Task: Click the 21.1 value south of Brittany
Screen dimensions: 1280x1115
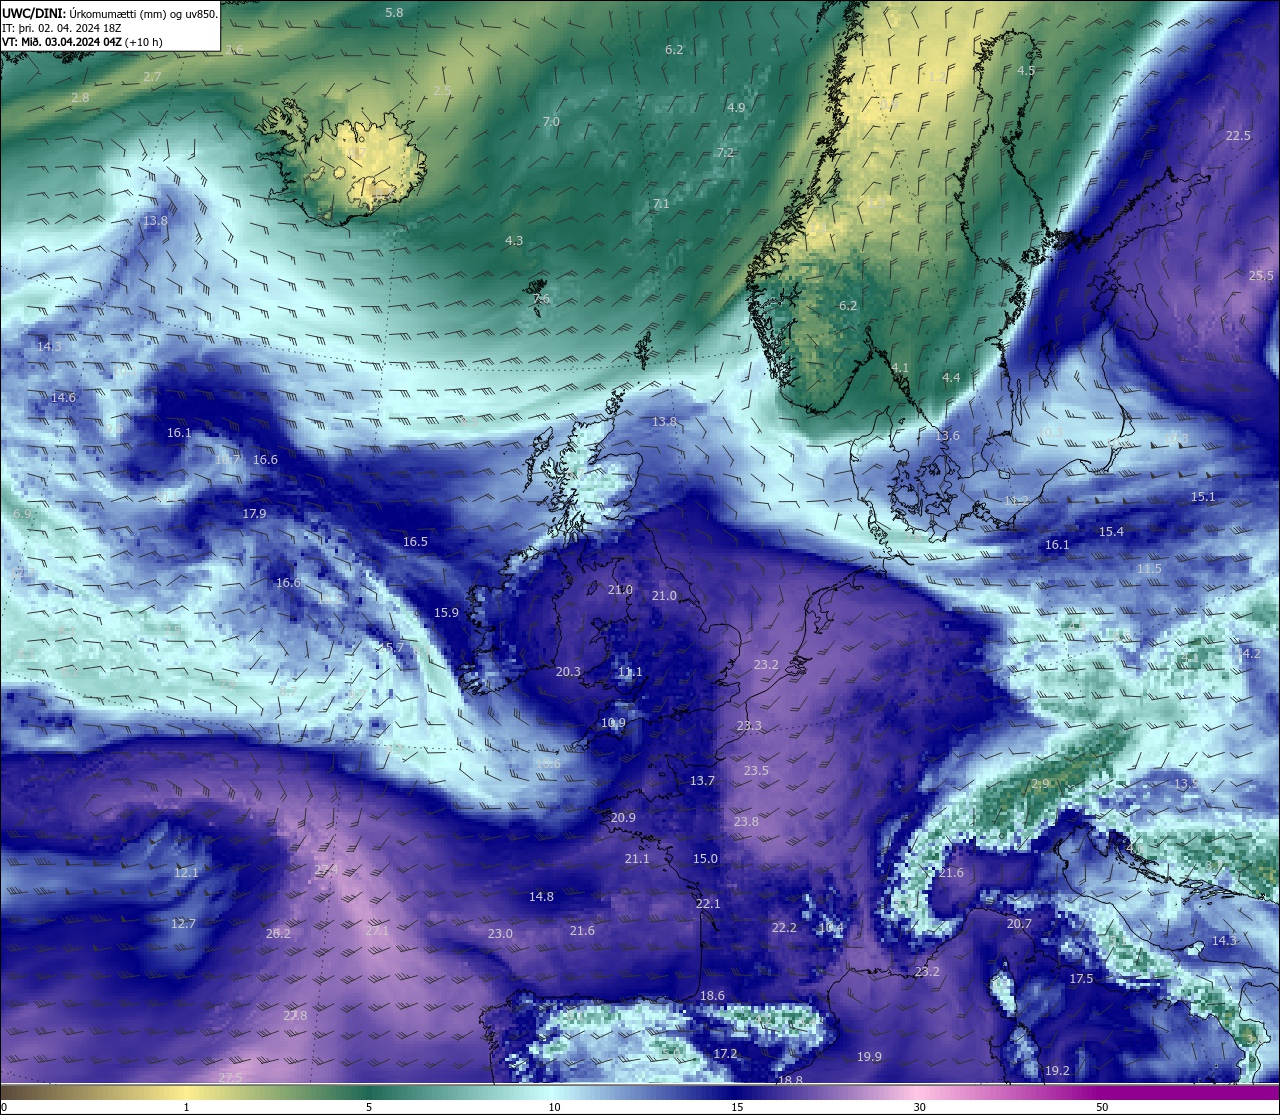Action: coord(637,858)
